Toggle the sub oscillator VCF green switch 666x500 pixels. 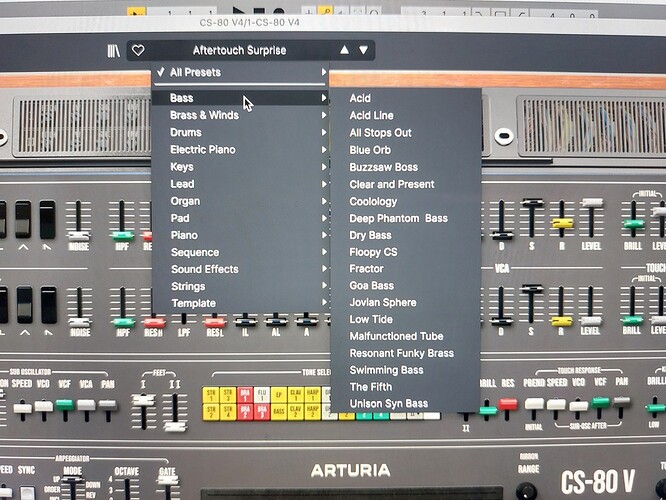coord(65,404)
